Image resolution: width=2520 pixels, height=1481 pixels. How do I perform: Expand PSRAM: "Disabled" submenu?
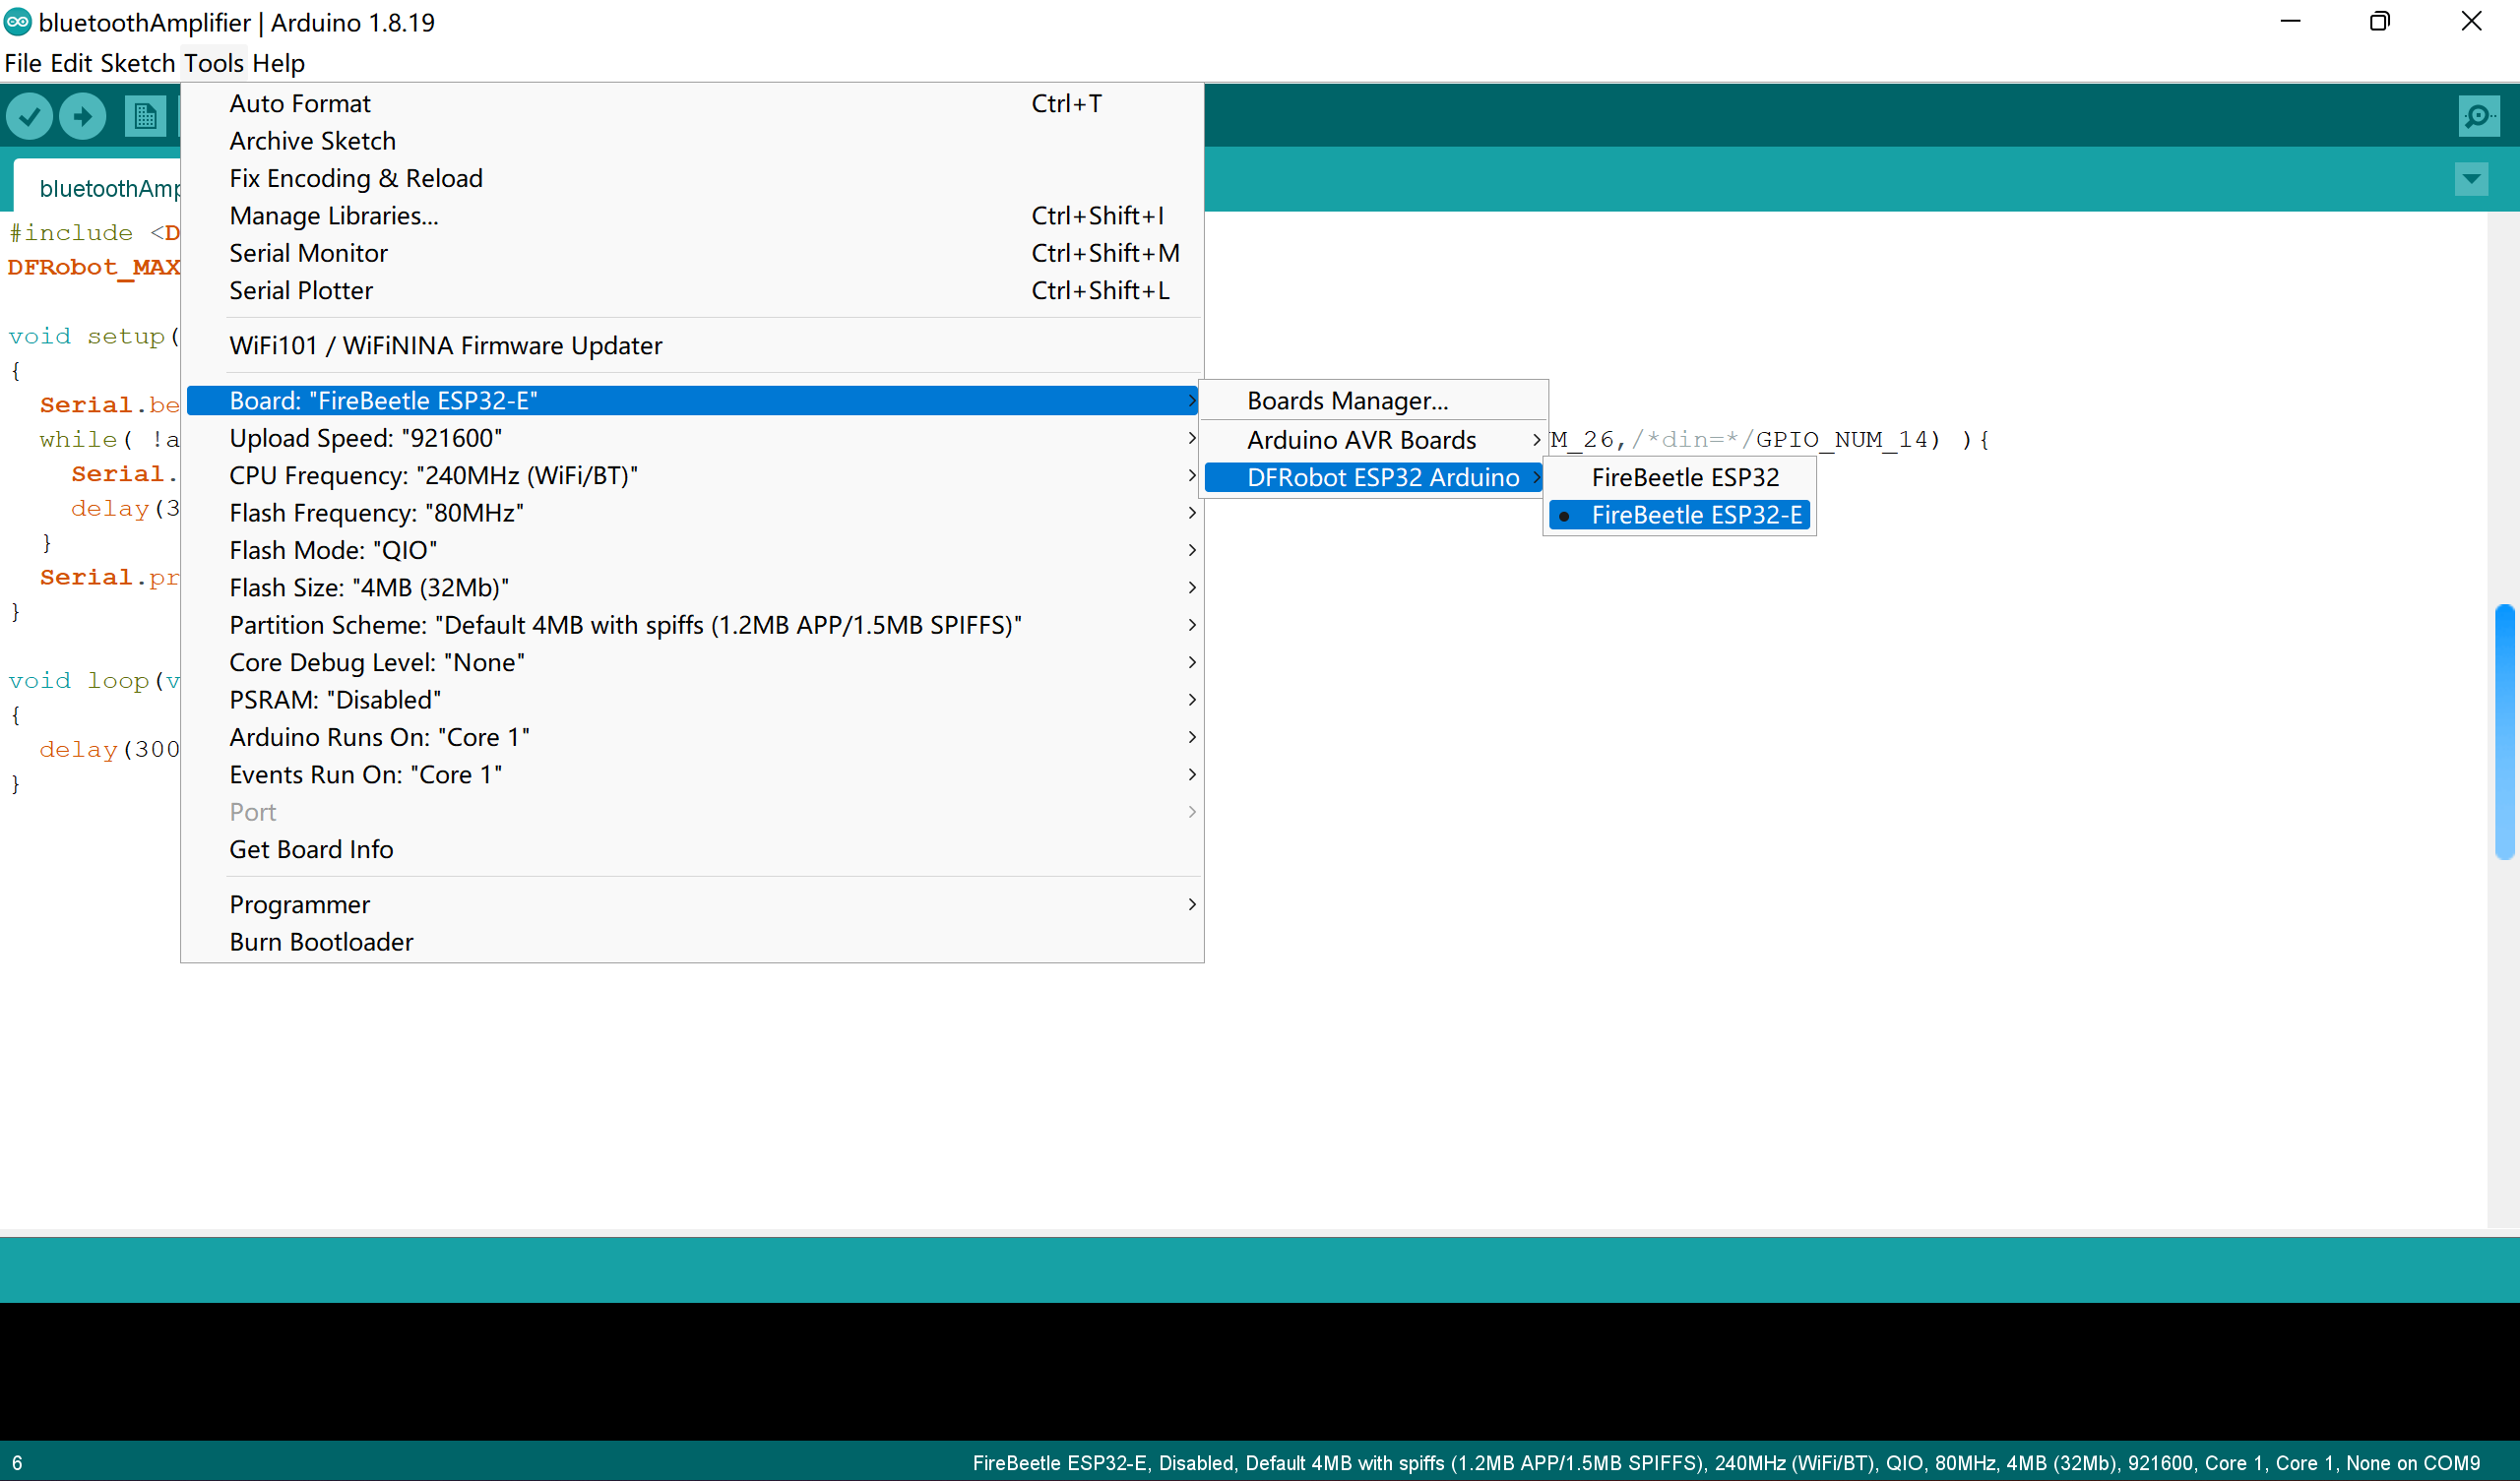[x=694, y=700]
